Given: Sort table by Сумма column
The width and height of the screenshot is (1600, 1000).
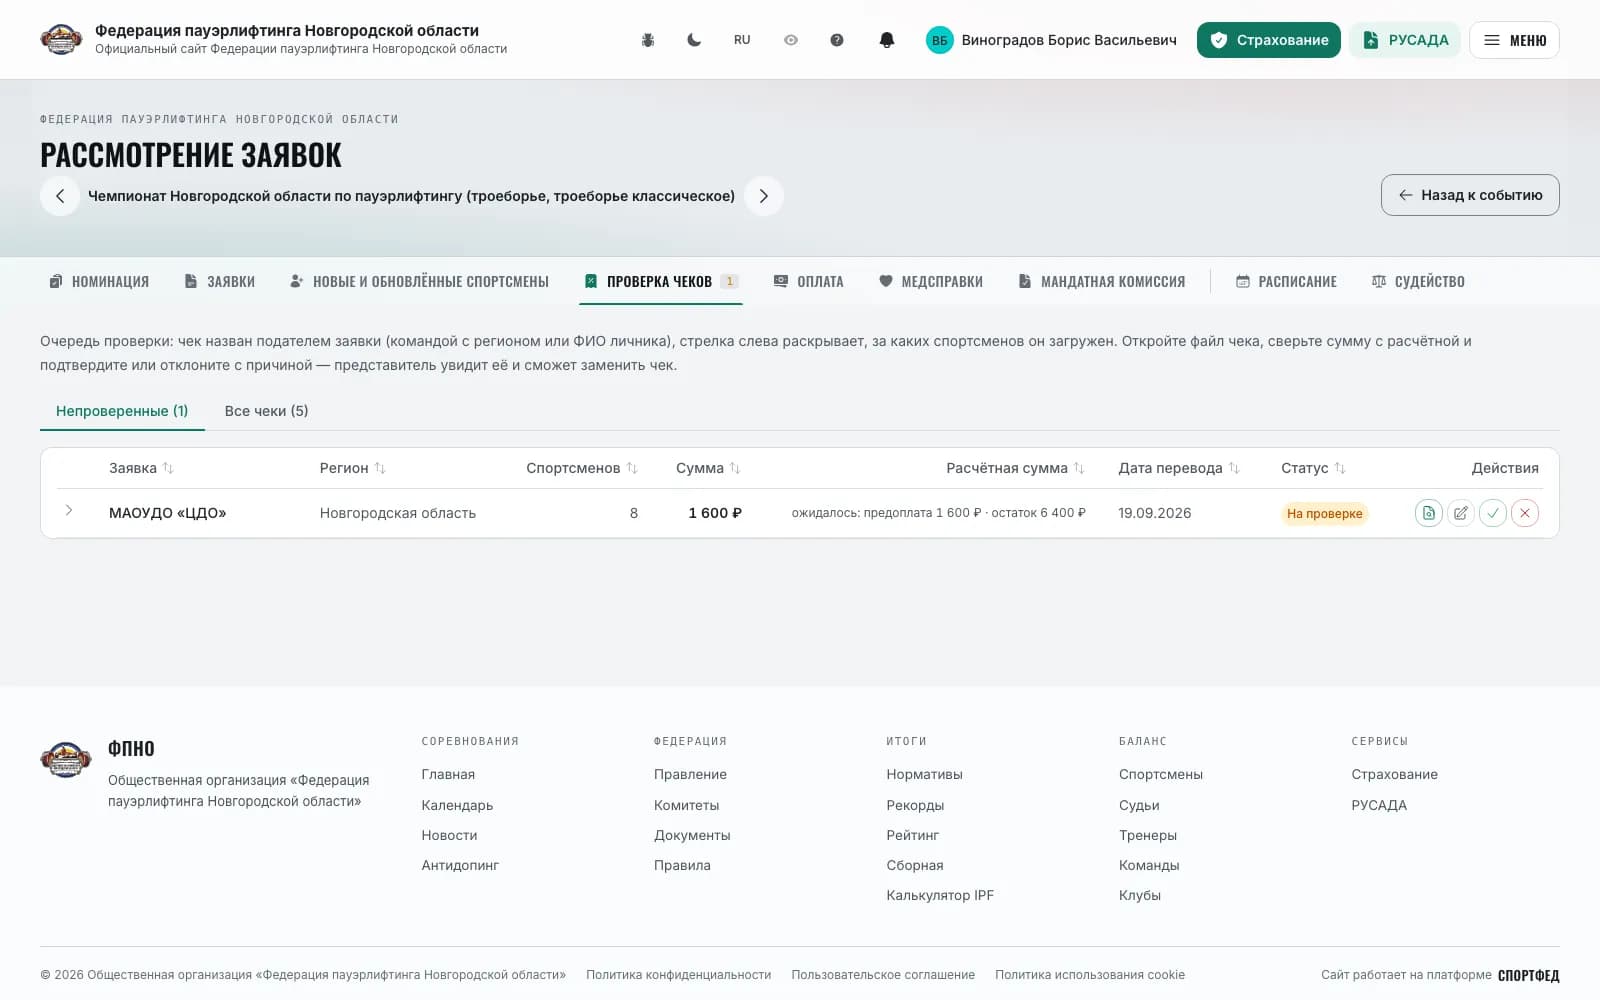Looking at the screenshot, I should (708, 468).
